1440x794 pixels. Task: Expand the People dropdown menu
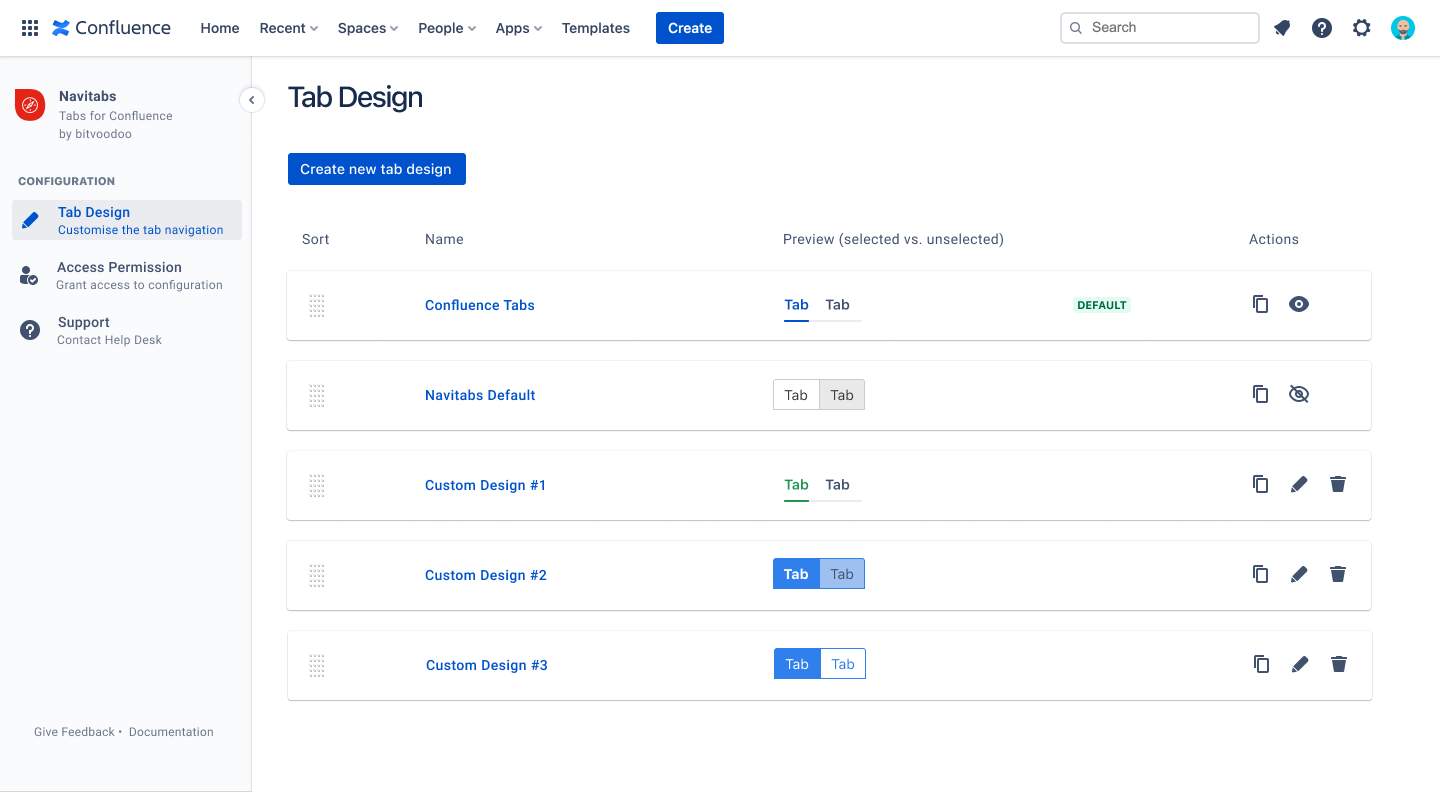[x=447, y=28]
